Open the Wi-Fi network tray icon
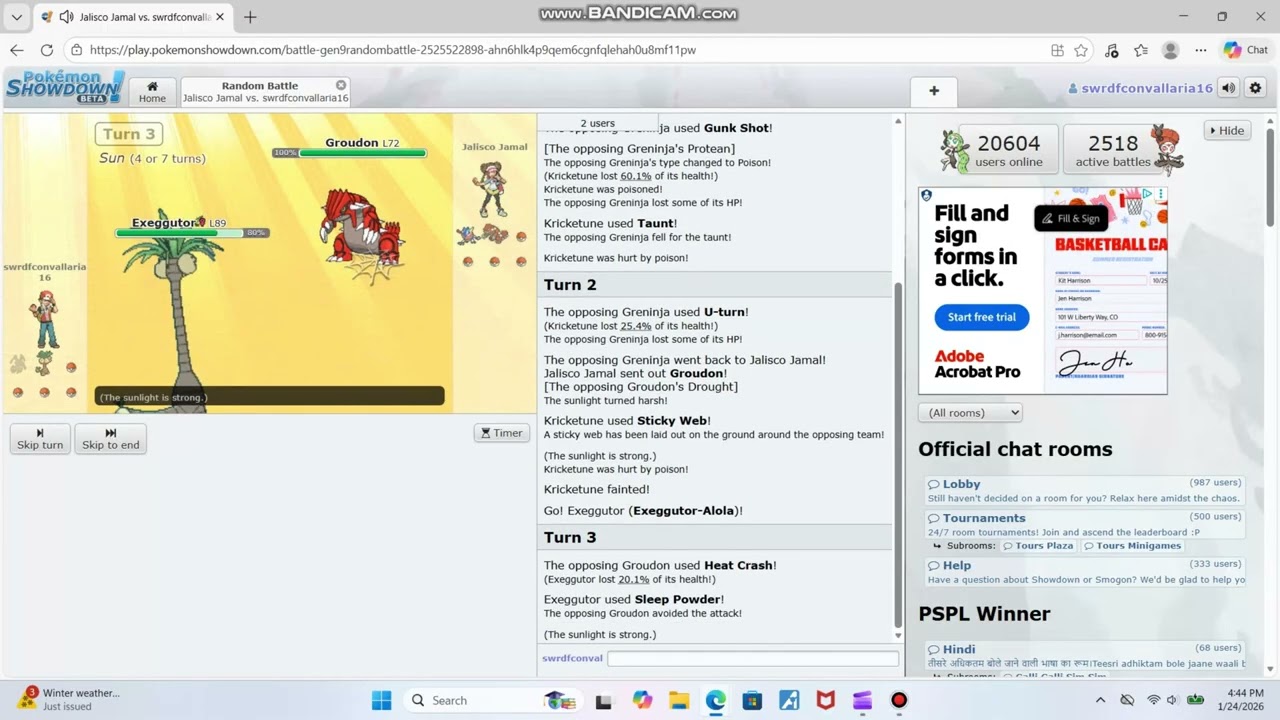 (x=1153, y=700)
